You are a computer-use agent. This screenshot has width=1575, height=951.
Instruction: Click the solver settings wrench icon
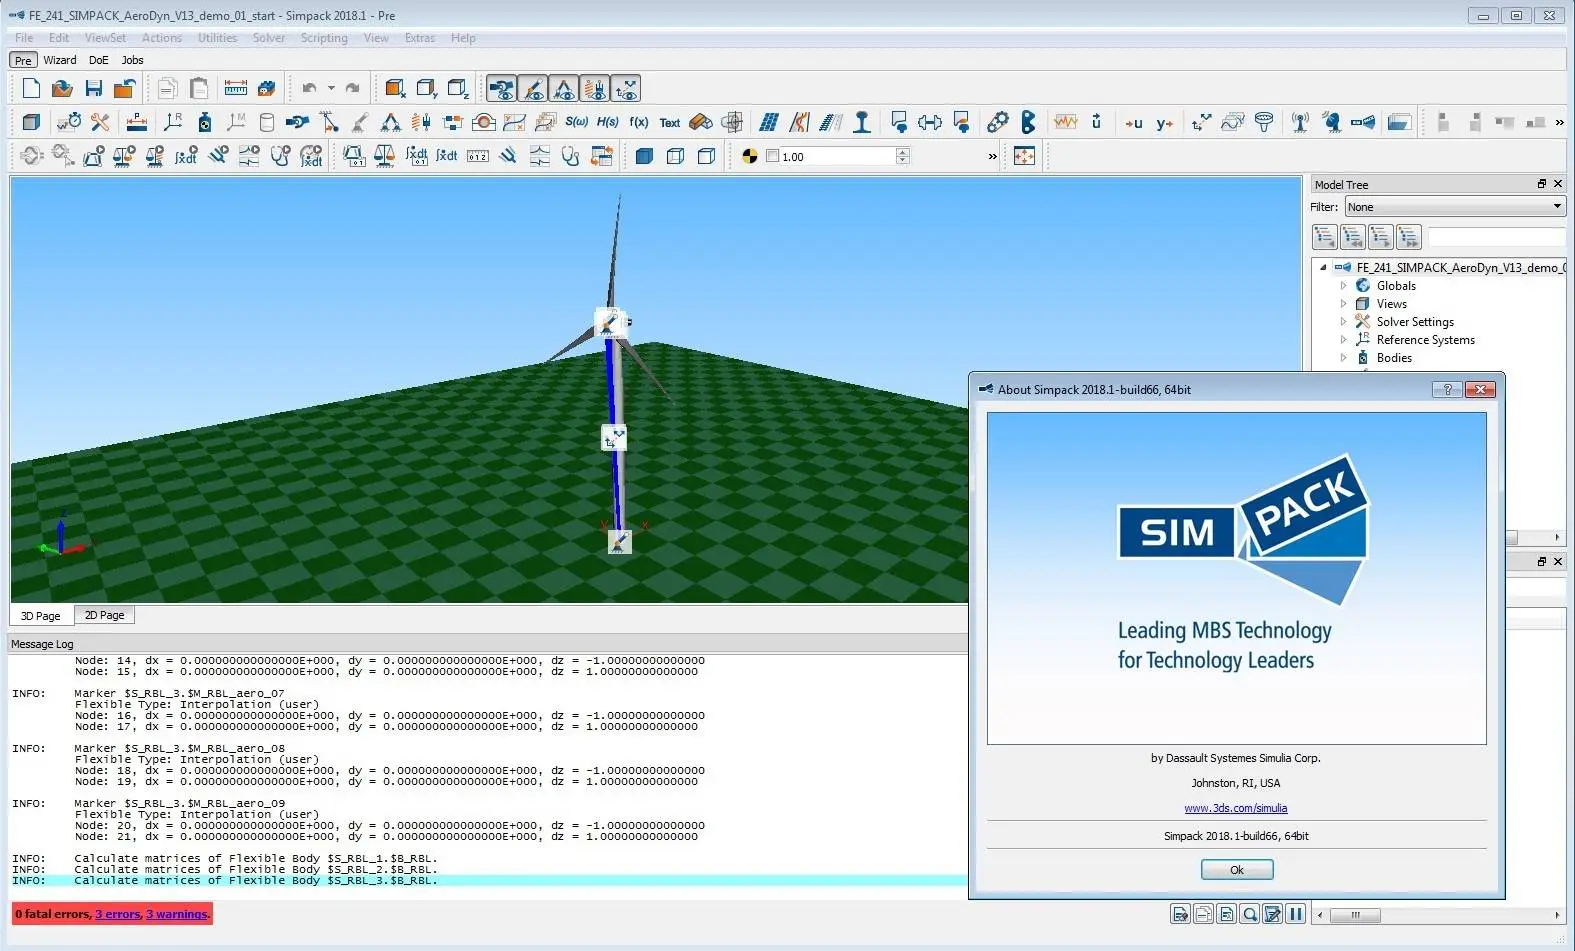point(100,122)
